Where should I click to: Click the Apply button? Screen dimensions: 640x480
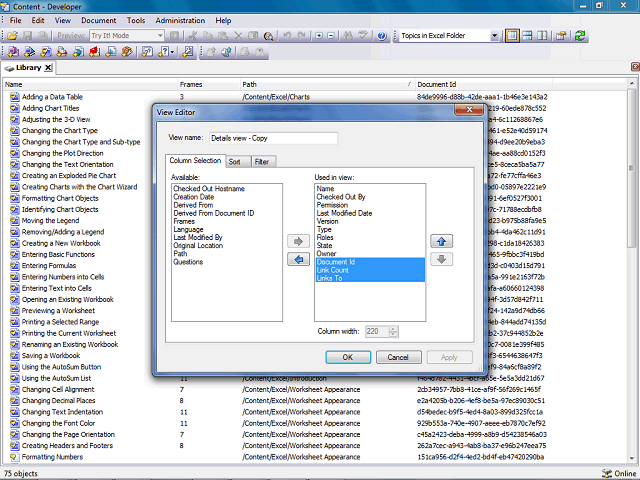pos(449,357)
